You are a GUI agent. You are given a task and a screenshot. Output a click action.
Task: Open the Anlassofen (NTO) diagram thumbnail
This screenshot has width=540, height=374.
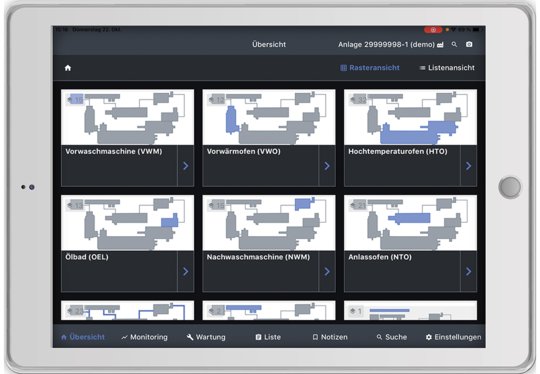pos(411,223)
